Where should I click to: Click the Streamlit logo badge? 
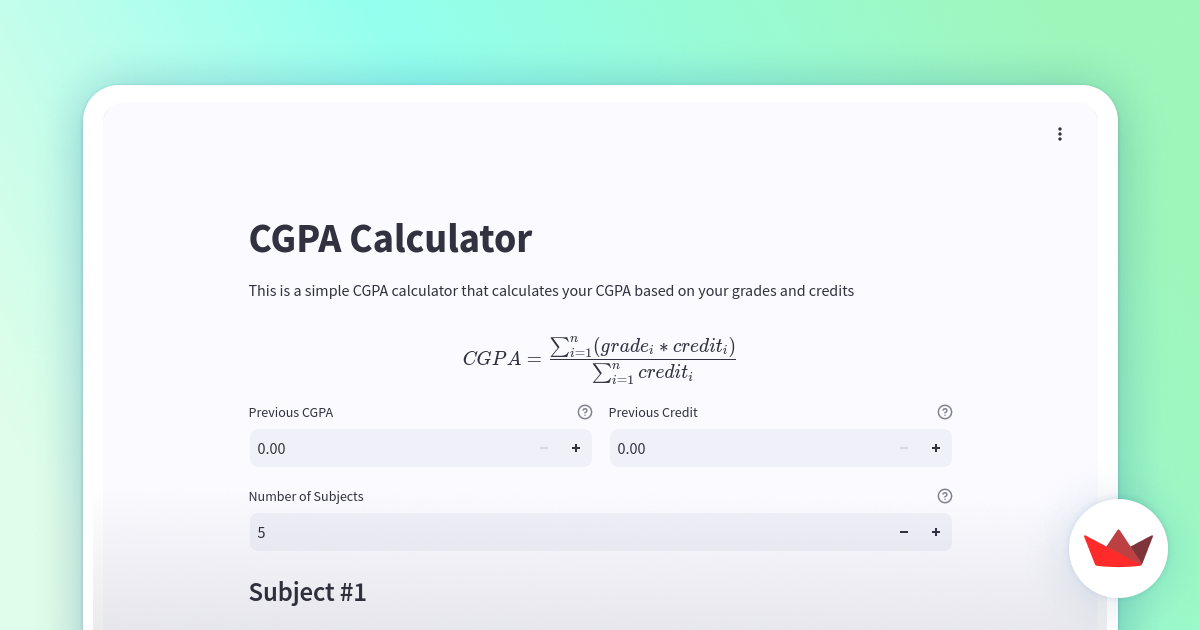pyautogui.click(x=1118, y=548)
